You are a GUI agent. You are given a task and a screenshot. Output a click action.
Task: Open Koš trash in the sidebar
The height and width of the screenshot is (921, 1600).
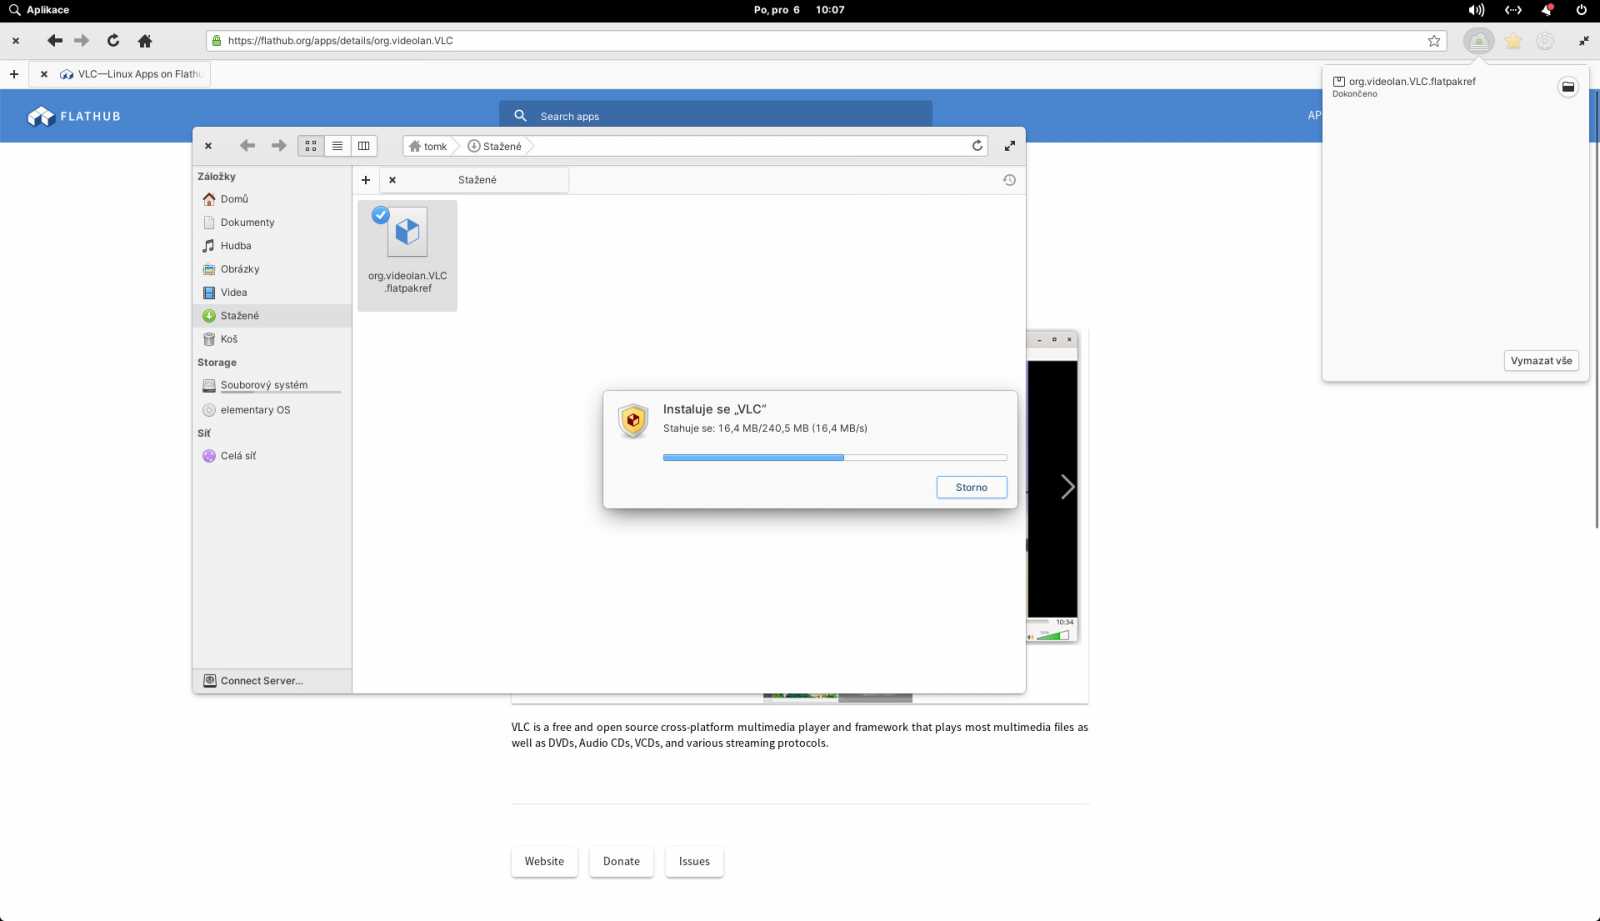coord(272,339)
